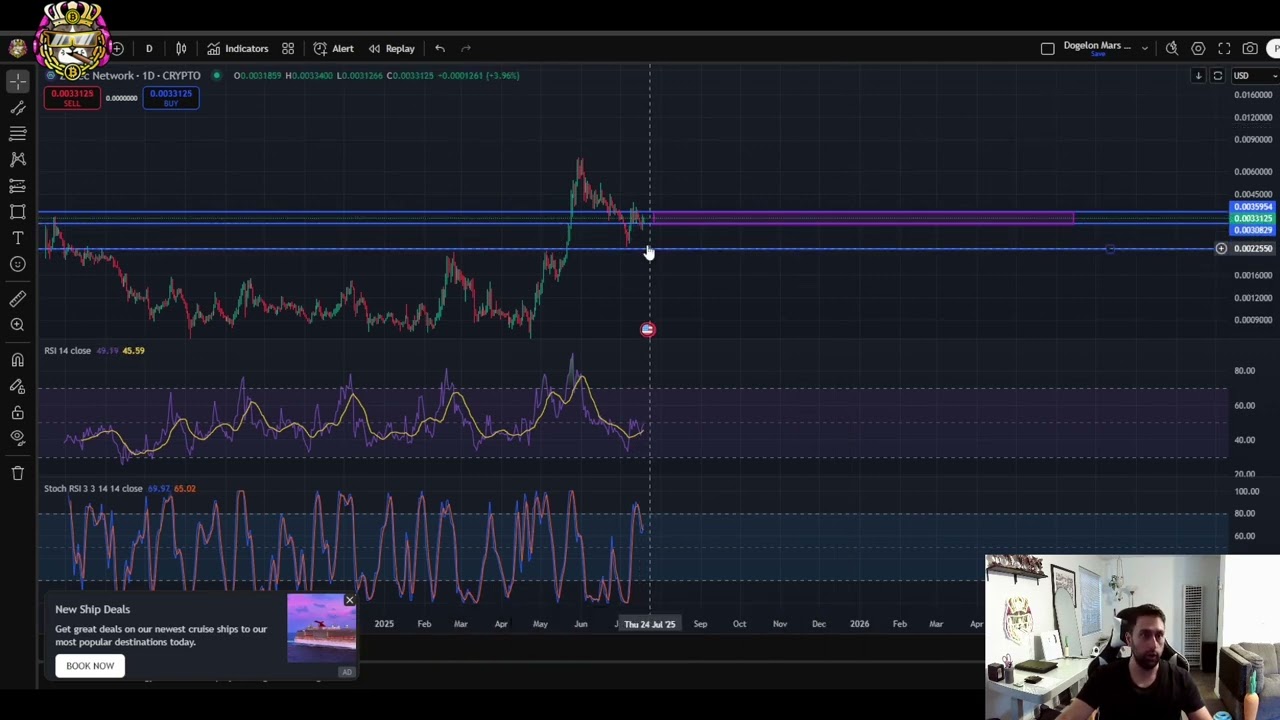1280x720 pixels.
Task: Select the trend line drawing tool
Action: (x=18, y=107)
